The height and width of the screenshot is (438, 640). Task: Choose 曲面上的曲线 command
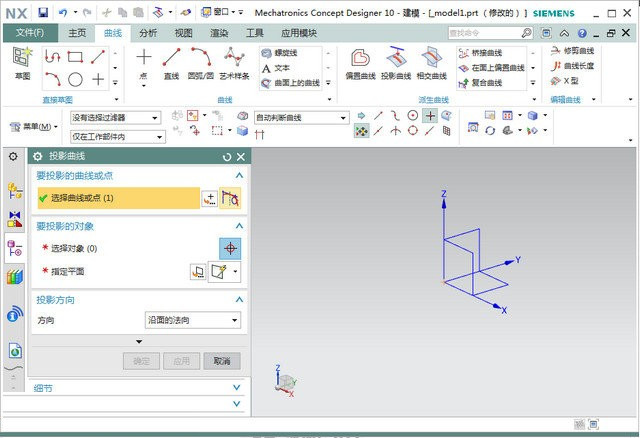click(x=291, y=83)
